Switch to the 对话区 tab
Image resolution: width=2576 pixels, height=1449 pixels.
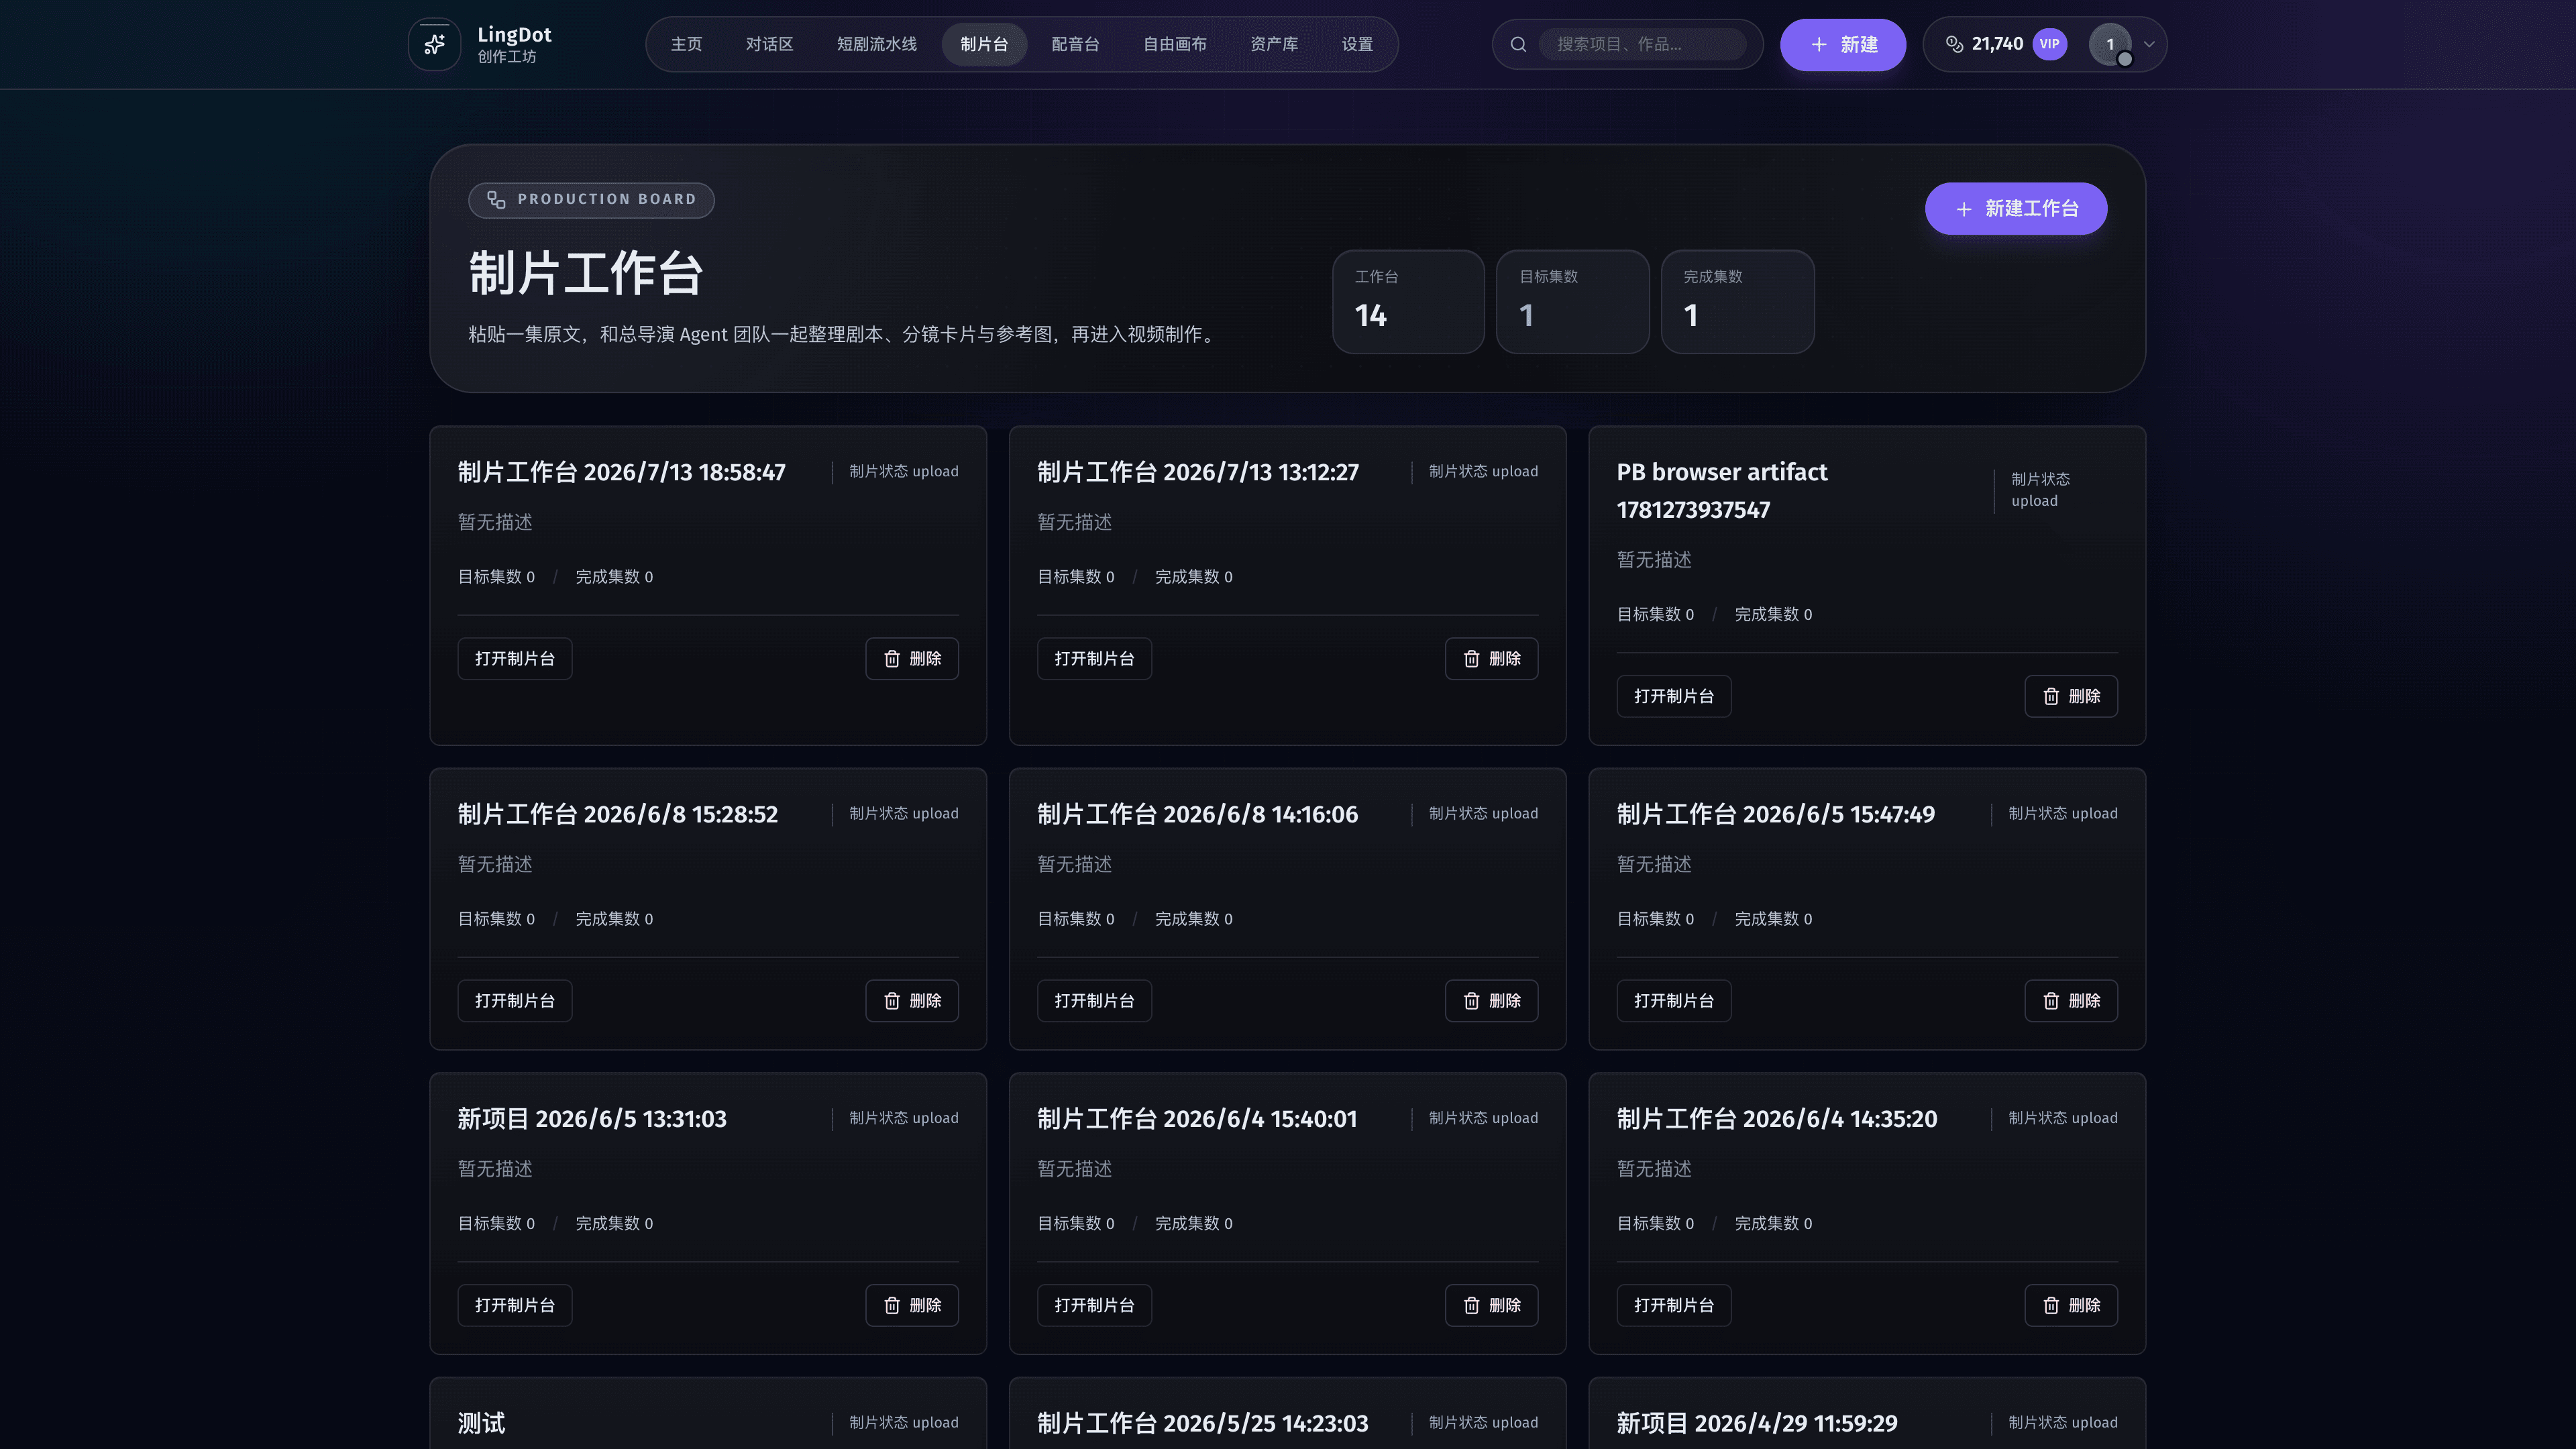[x=769, y=44]
